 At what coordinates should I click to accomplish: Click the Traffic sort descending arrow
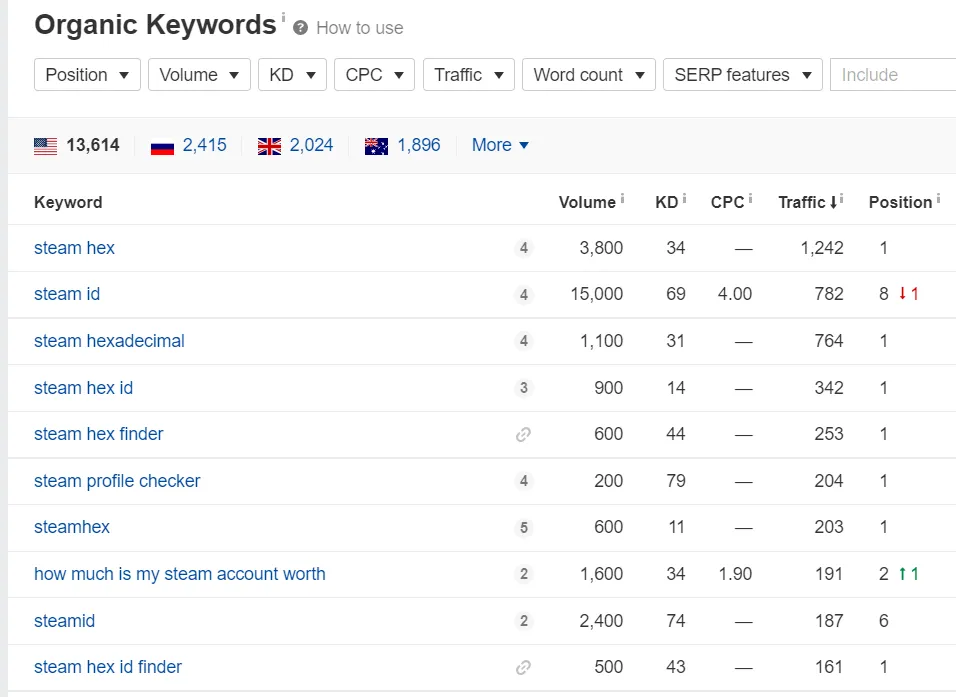[x=833, y=202]
